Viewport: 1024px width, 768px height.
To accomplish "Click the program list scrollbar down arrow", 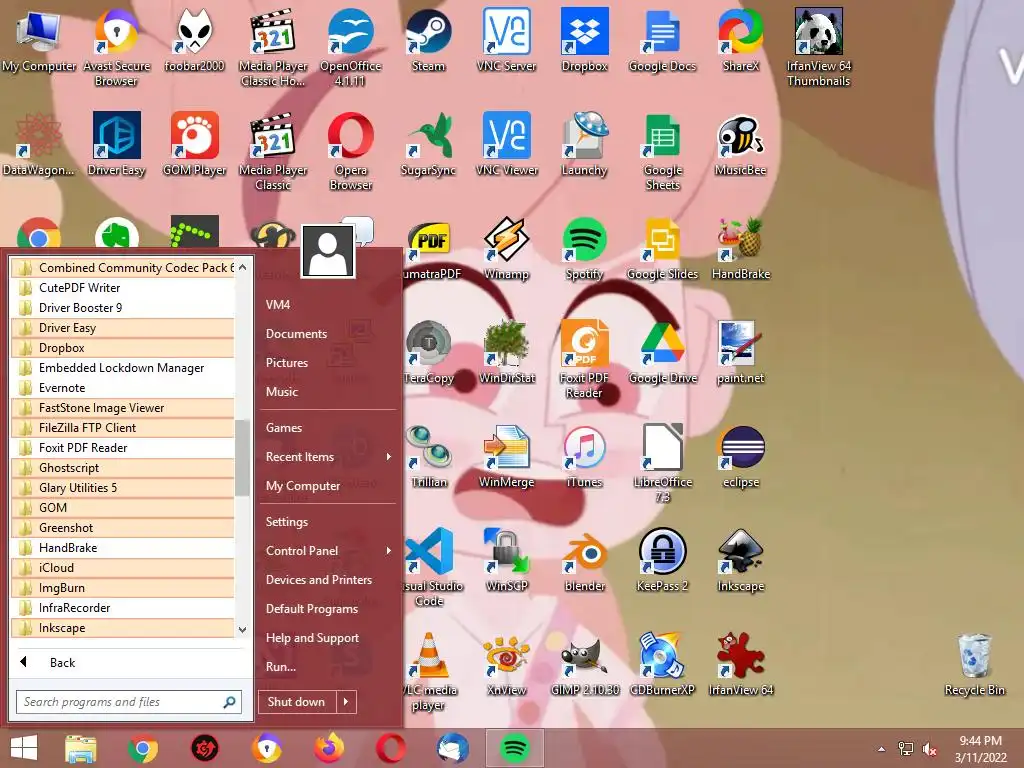I will [x=242, y=630].
